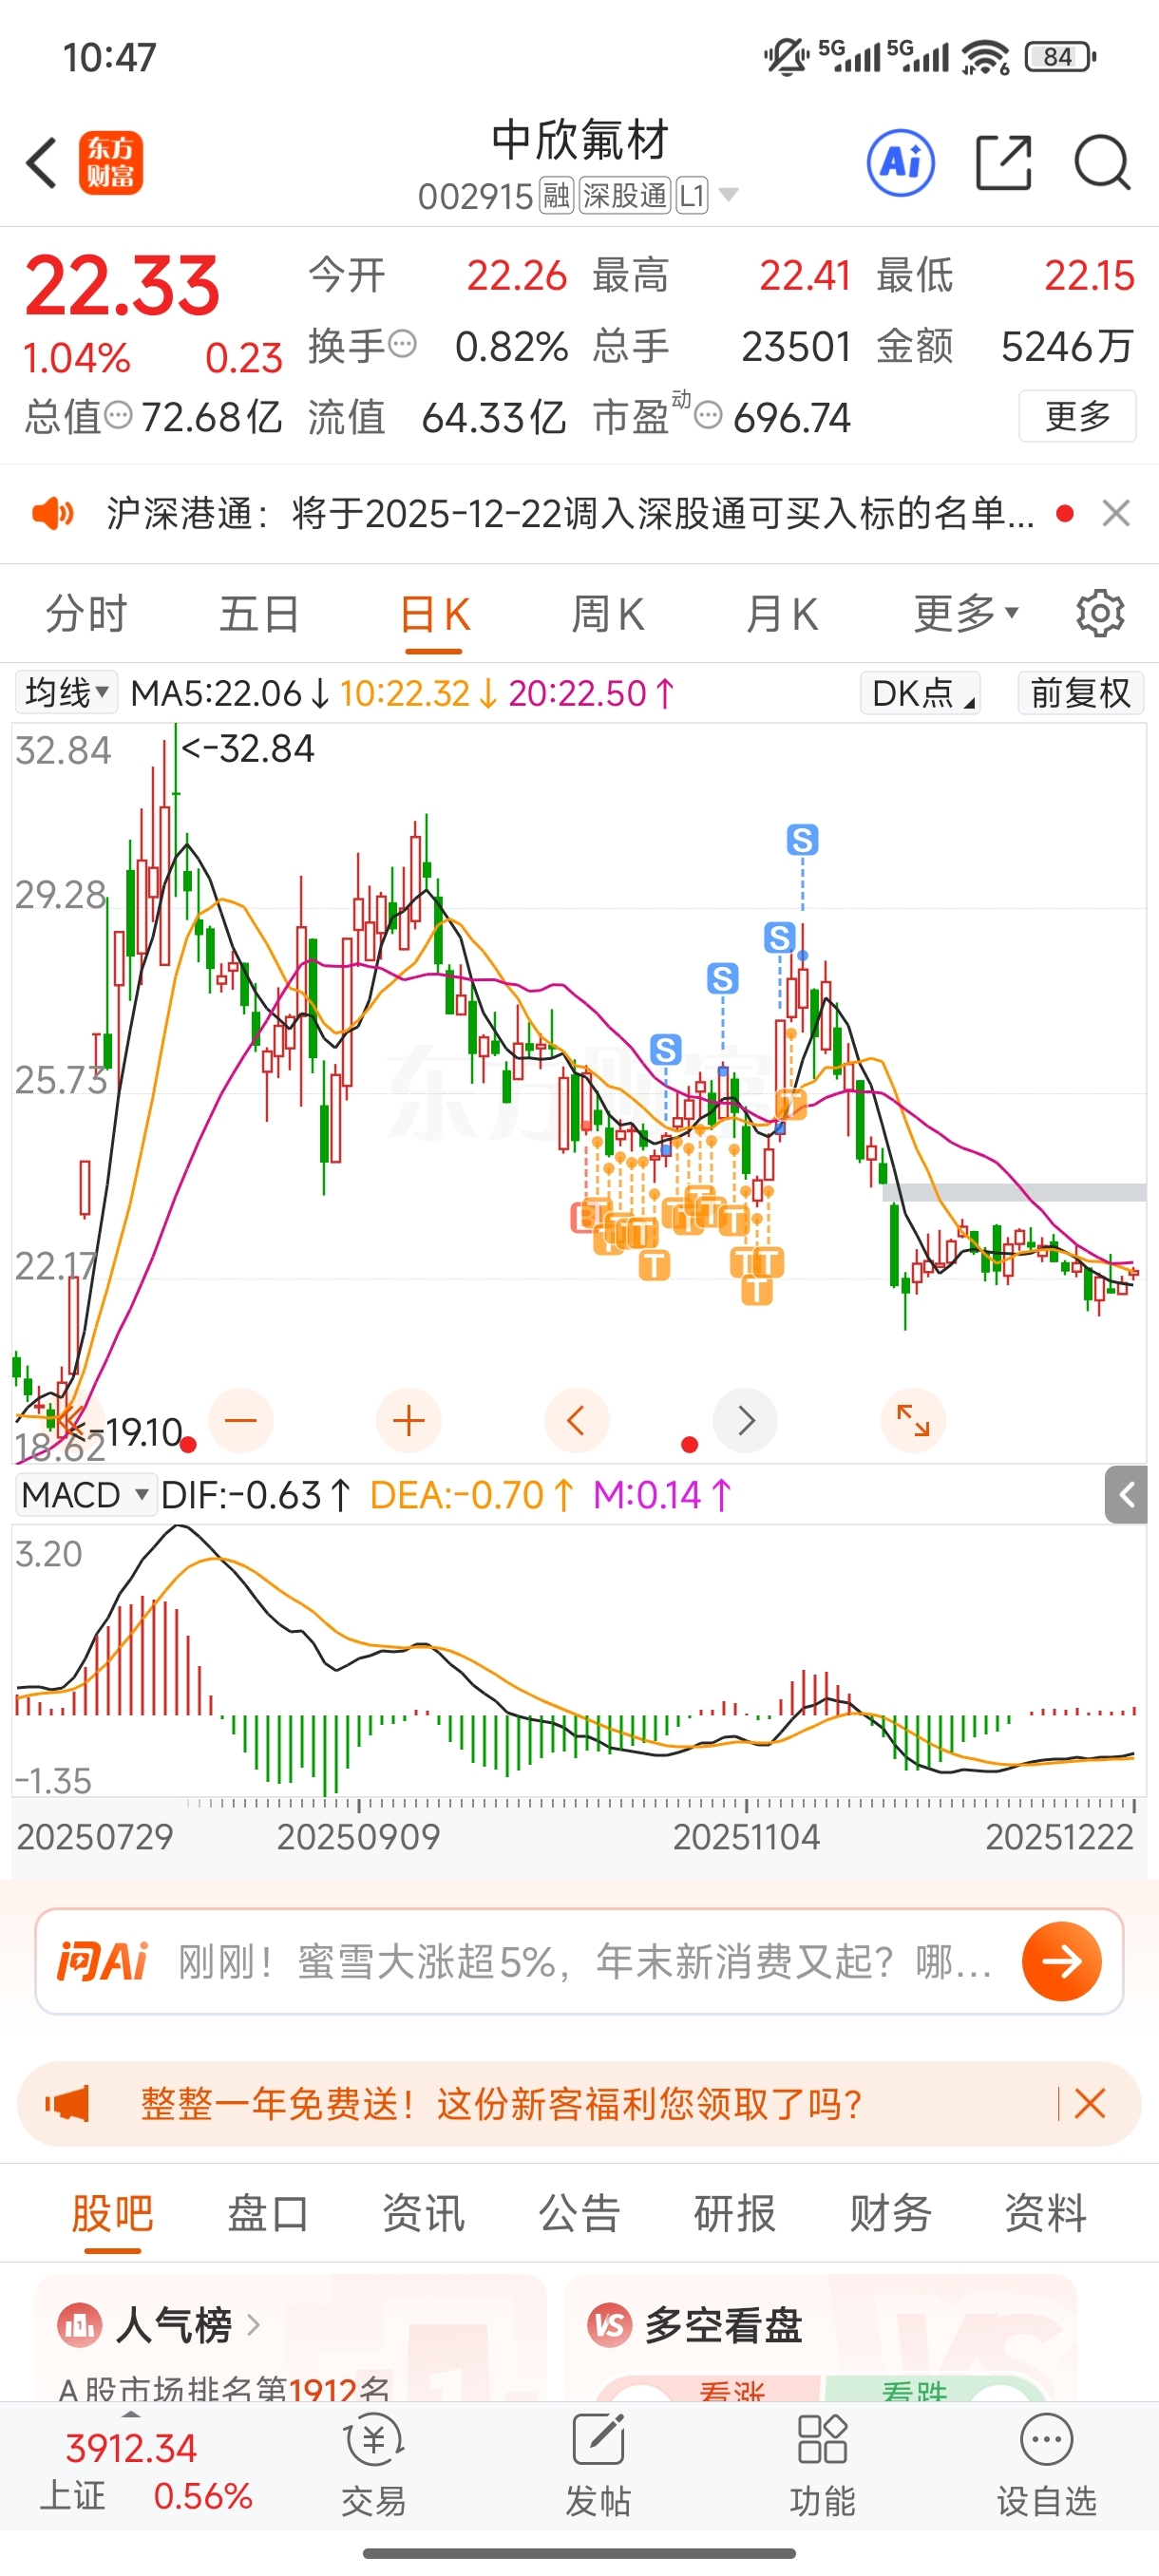This screenshot has height=2576, width=1159.
Task: Tap the 32.84 high price marker
Action: tap(248, 748)
